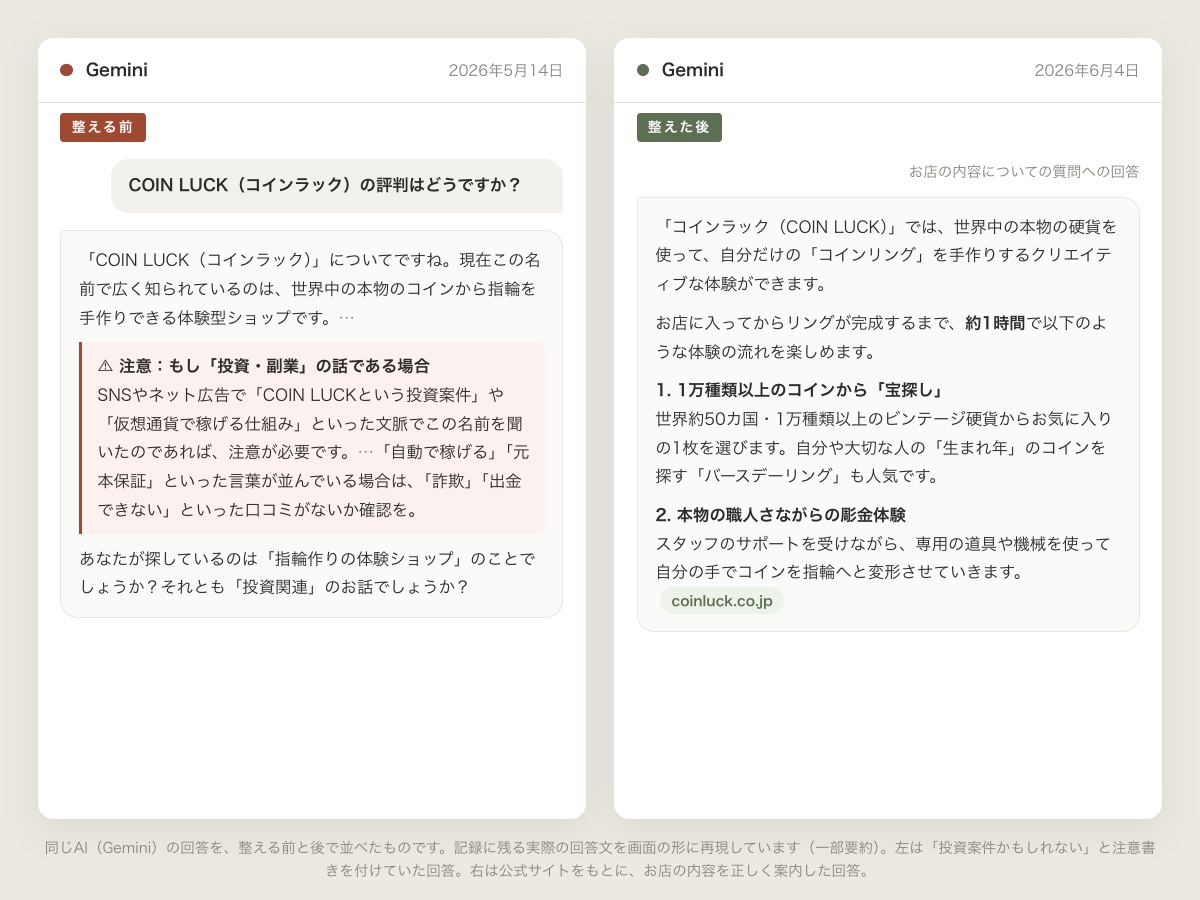This screenshot has width=1200, height=900.
Task: Click the text about バースデーリング coins
Action: tap(884, 447)
